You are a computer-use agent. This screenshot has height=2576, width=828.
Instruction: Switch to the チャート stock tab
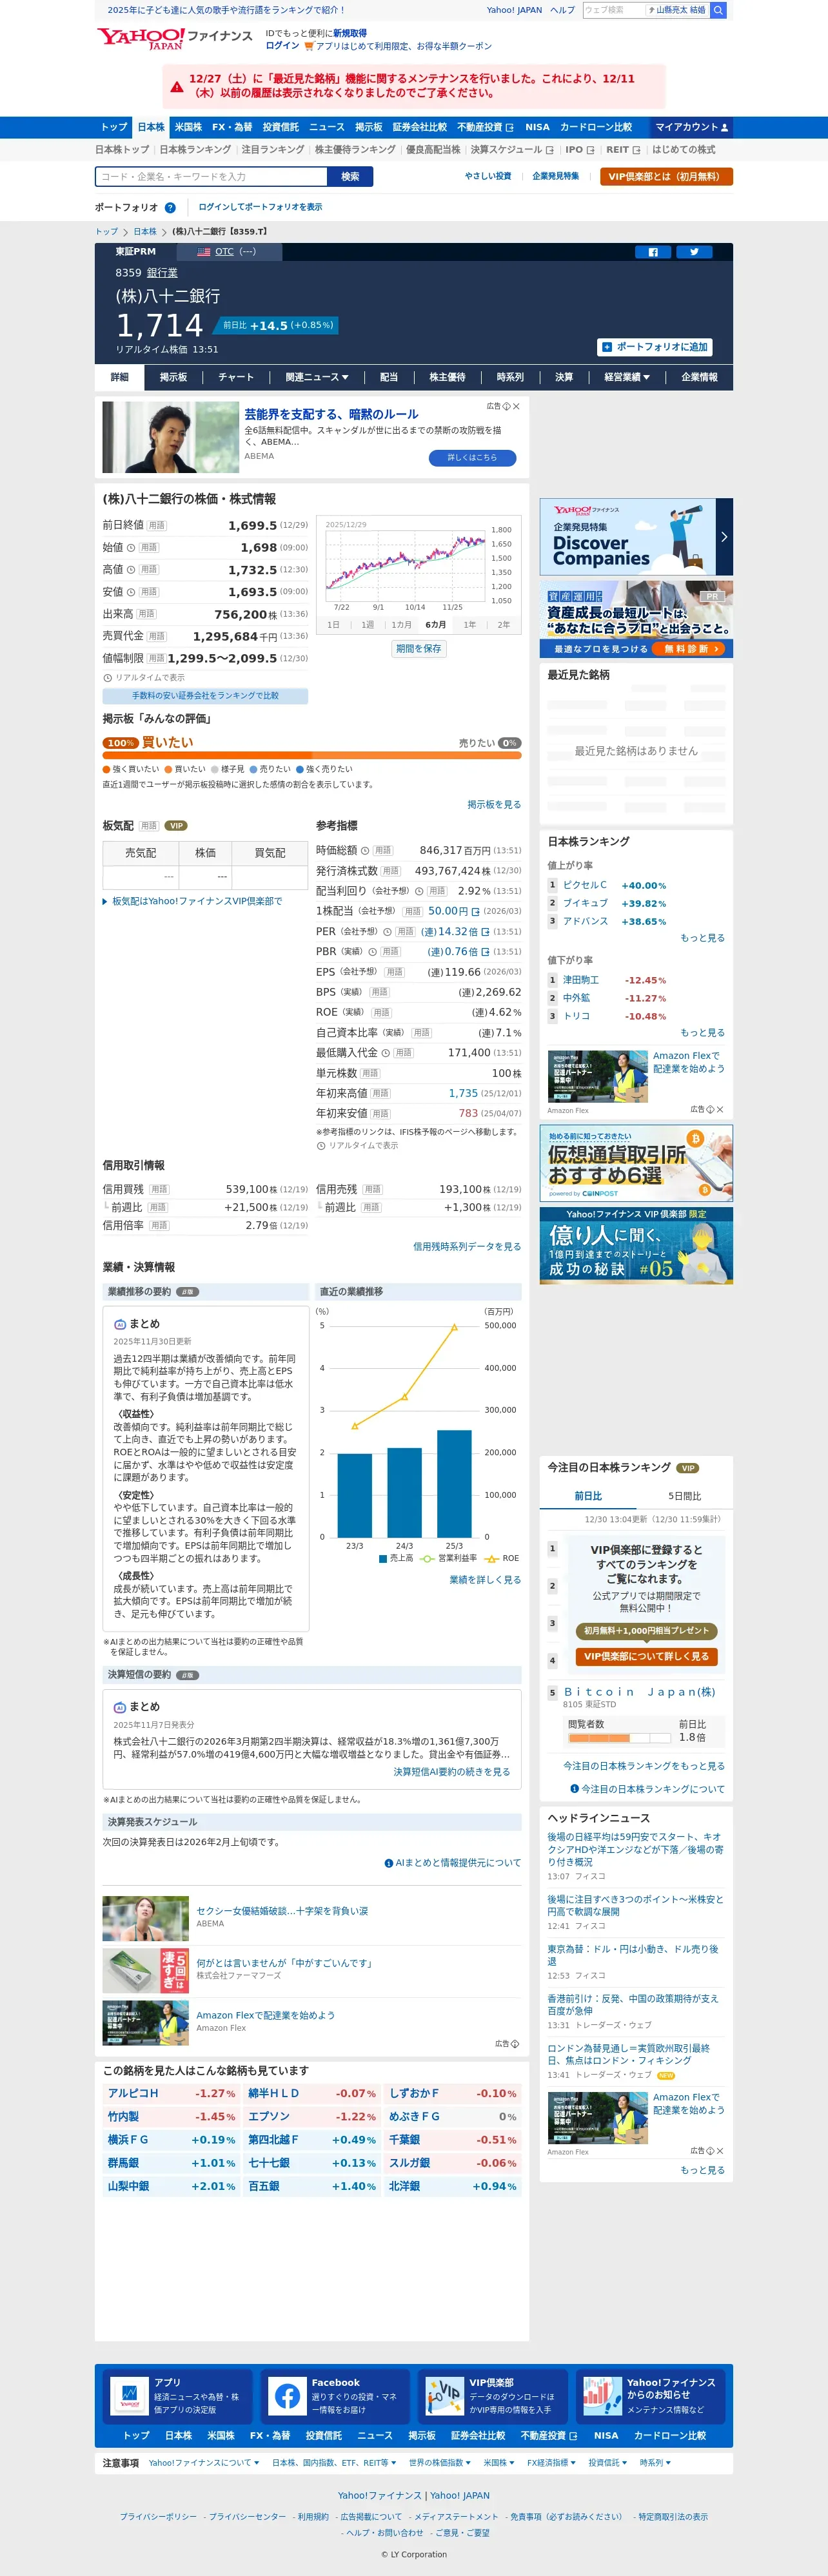pyautogui.click(x=236, y=377)
